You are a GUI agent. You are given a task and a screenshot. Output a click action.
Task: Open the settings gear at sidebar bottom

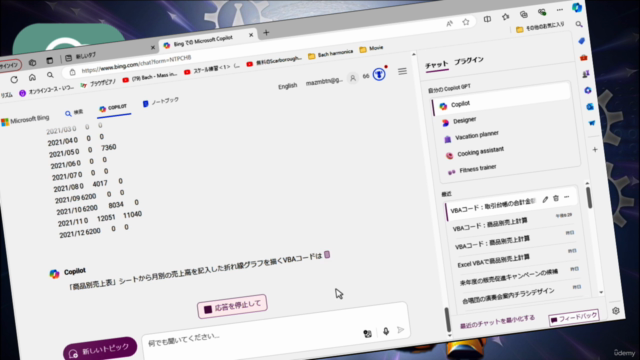pos(616,311)
